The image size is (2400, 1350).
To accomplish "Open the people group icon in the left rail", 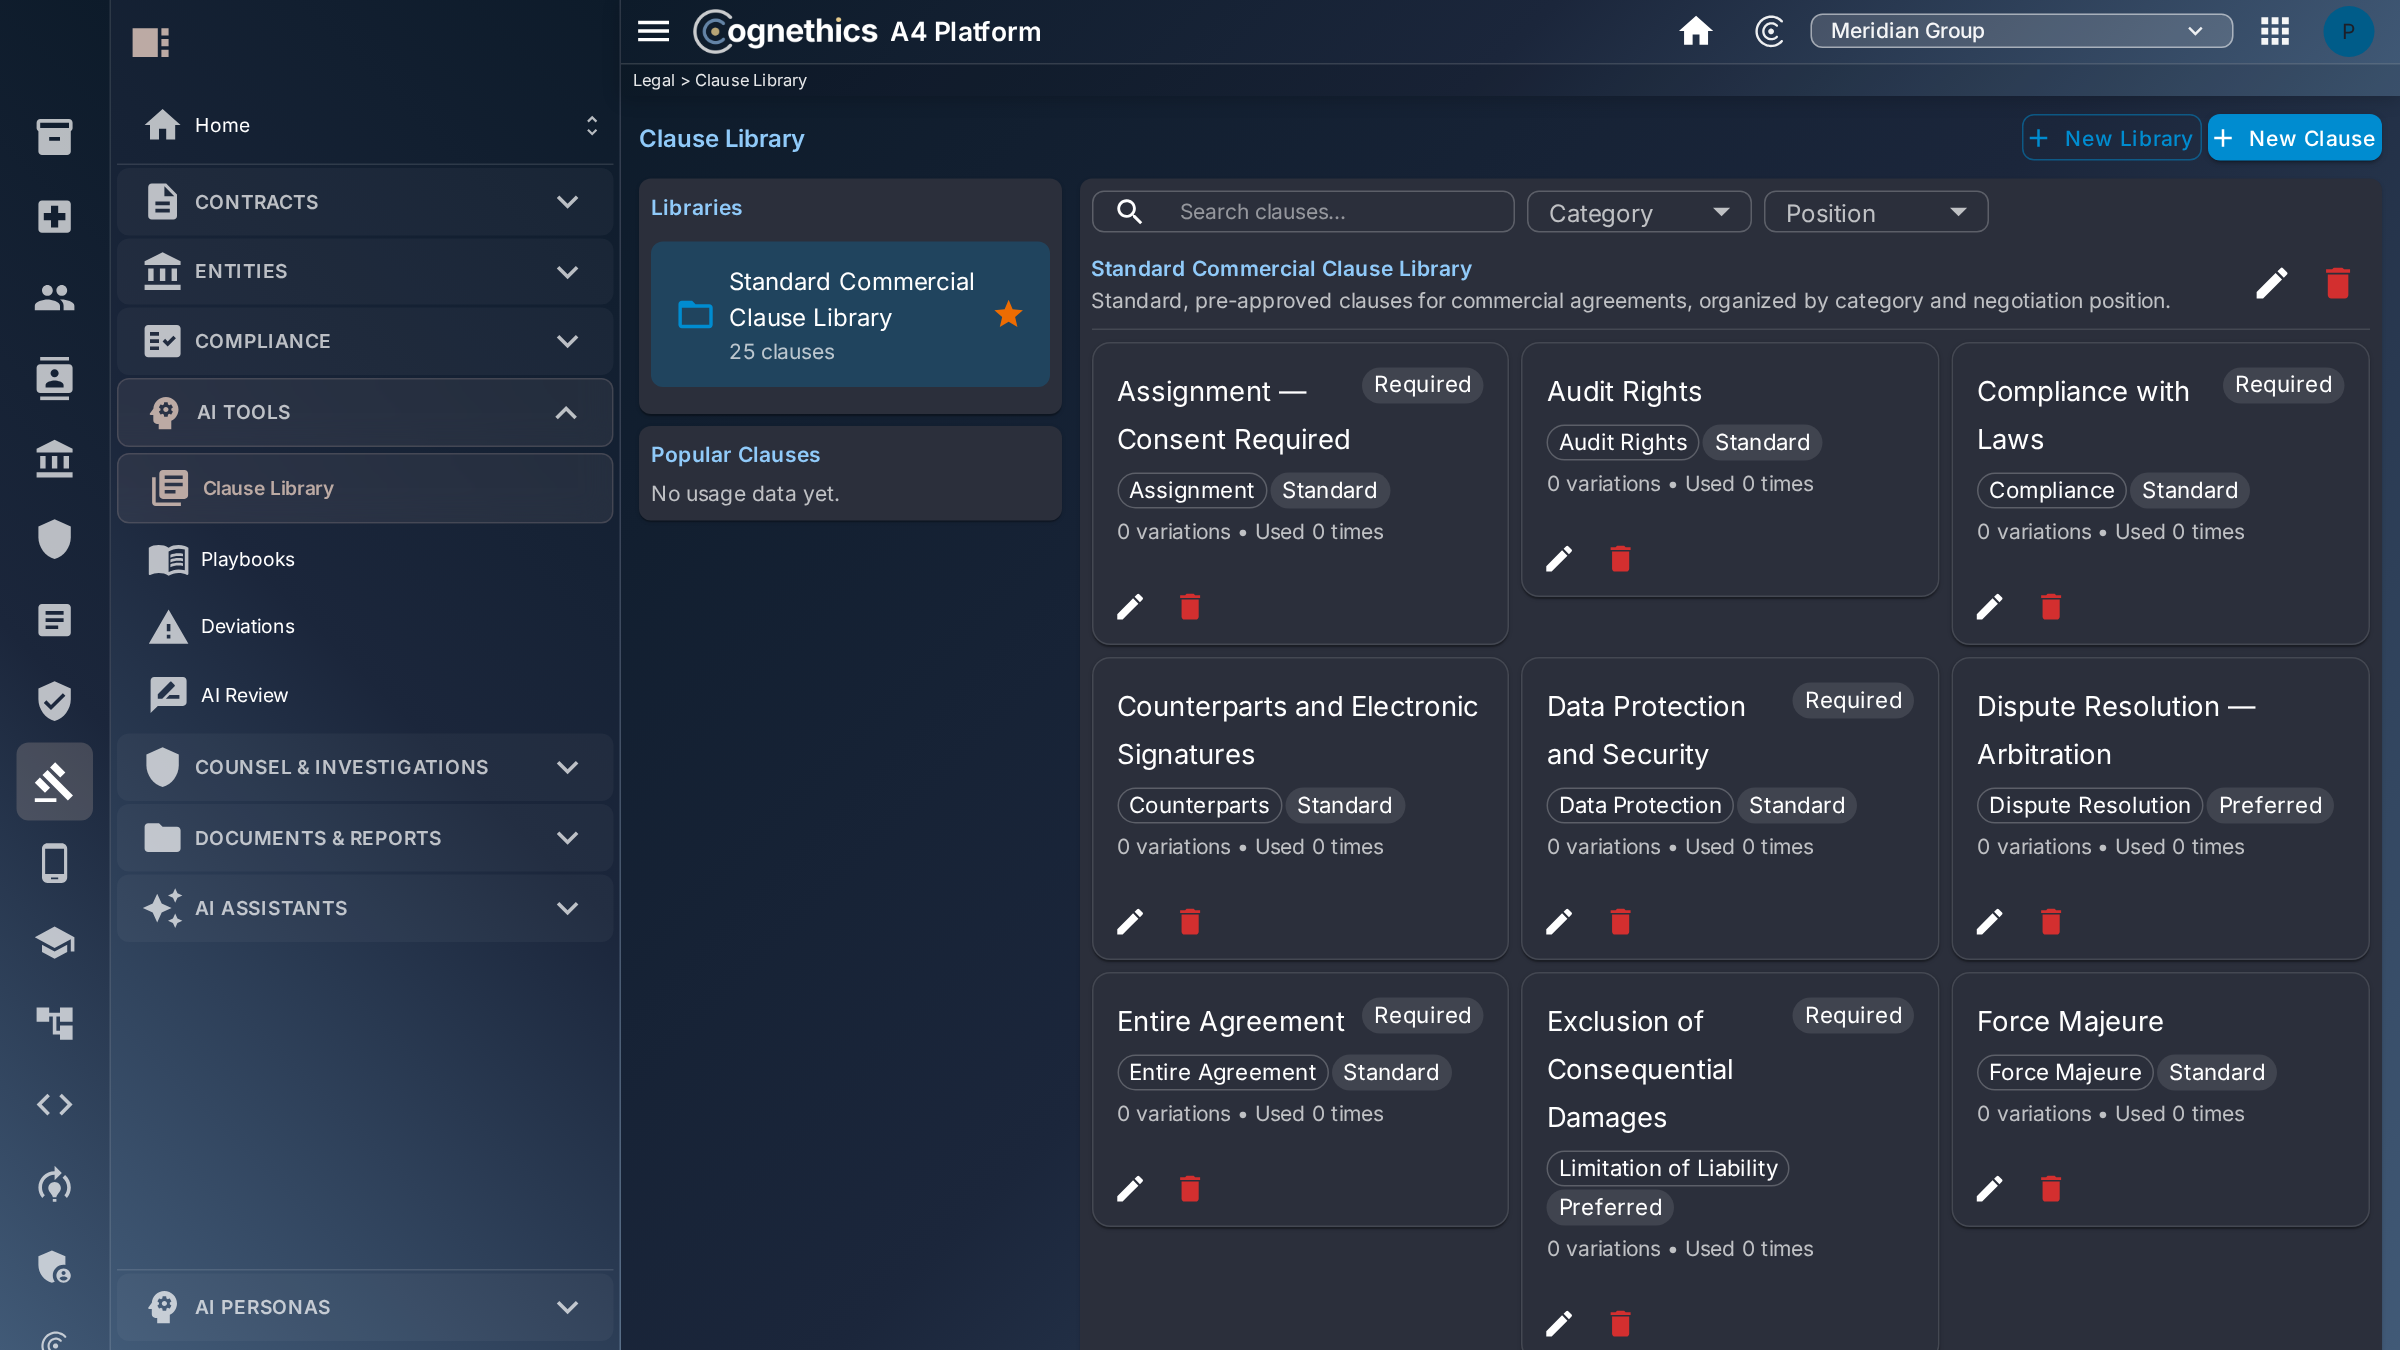I will [54, 297].
